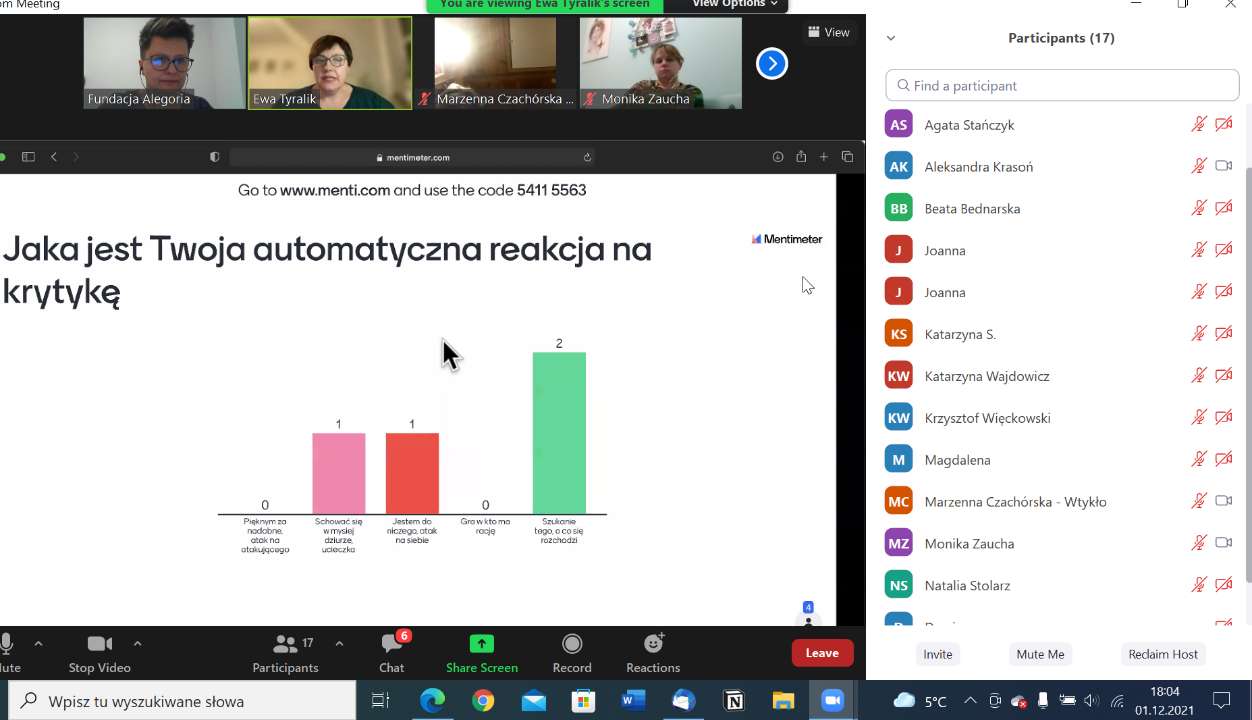Screen dimensions: 1252x720
Task: Click the green Szukanie tego bar in chart
Action: point(559,433)
